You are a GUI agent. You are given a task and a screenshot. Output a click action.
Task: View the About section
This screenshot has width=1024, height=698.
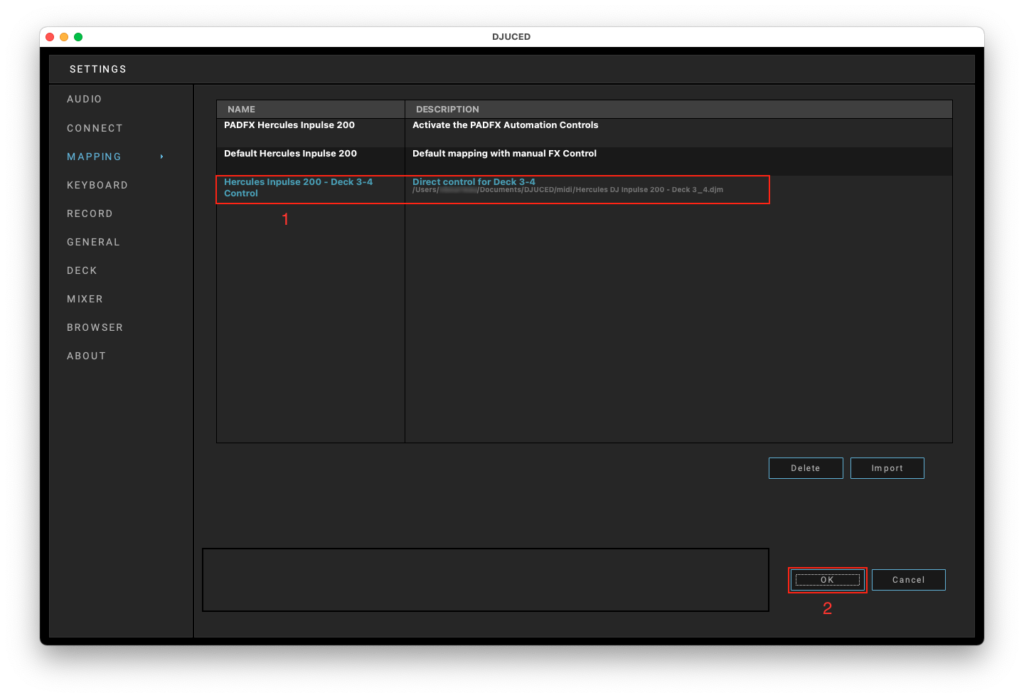pyautogui.click(x=86, y=356)
